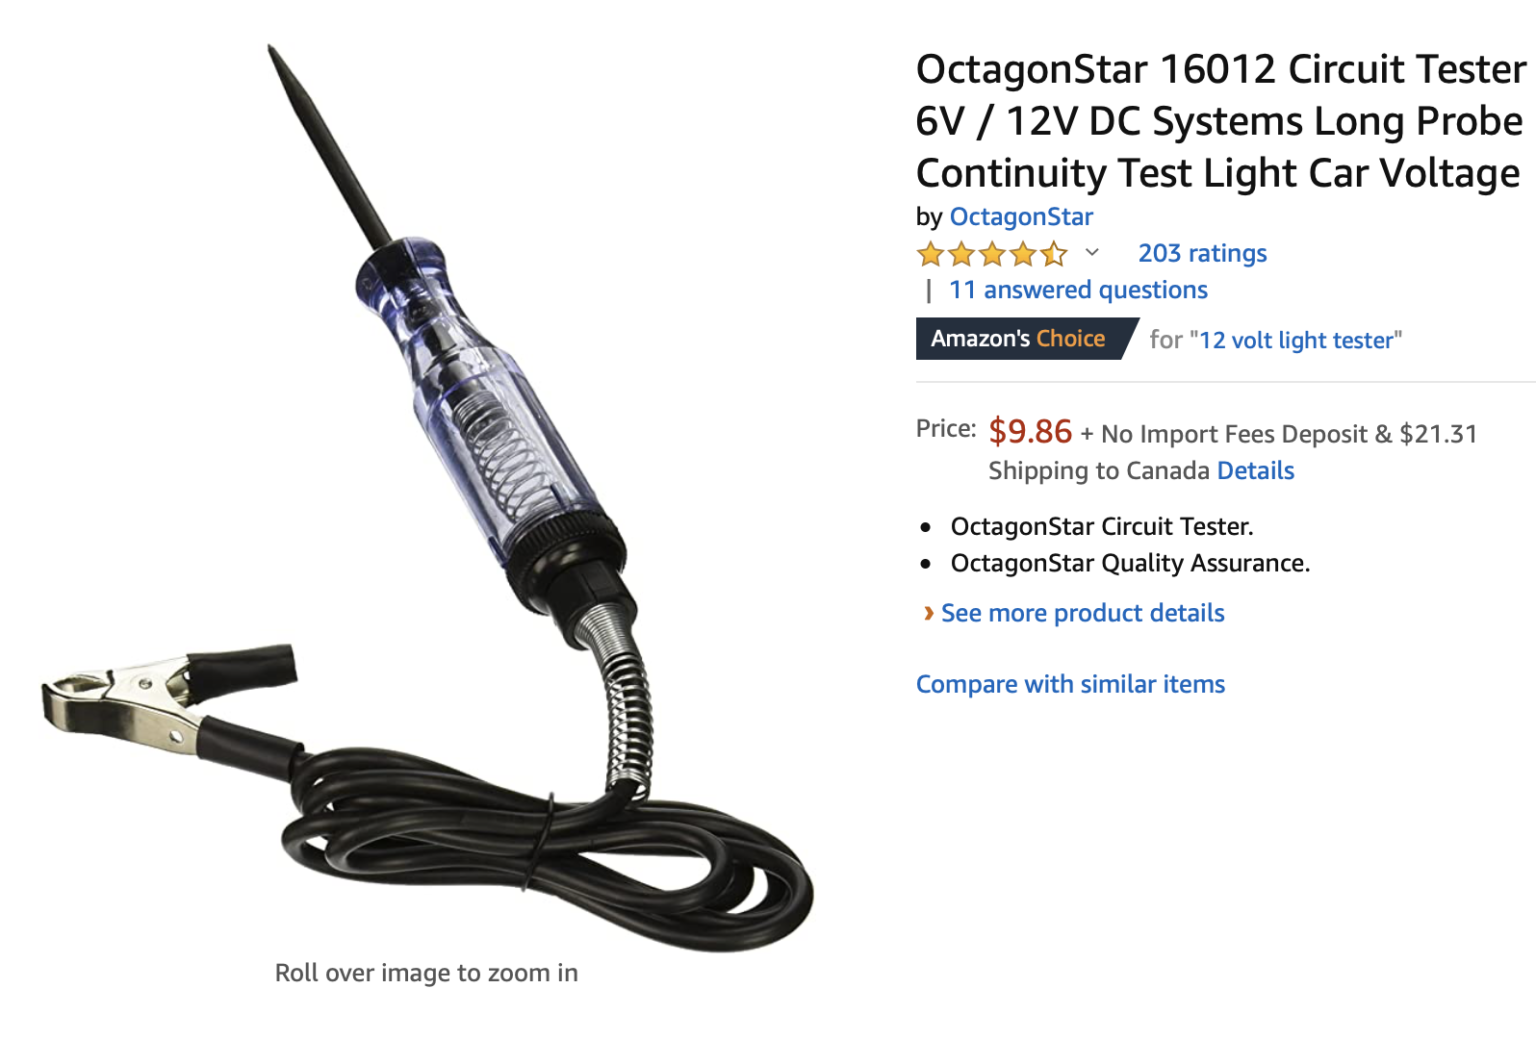View the 11 answered questions
The height and width of the screenshot is (1039, 1536).
[x=1078, y=290]
